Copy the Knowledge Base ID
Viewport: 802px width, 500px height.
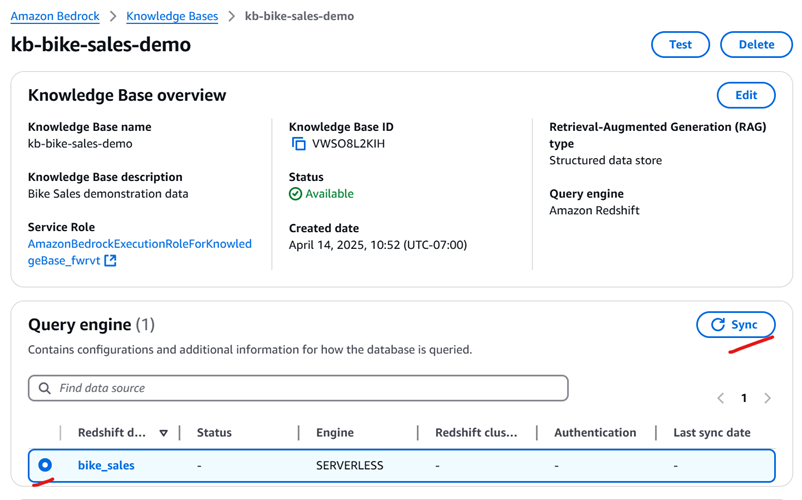coord(298,144)
